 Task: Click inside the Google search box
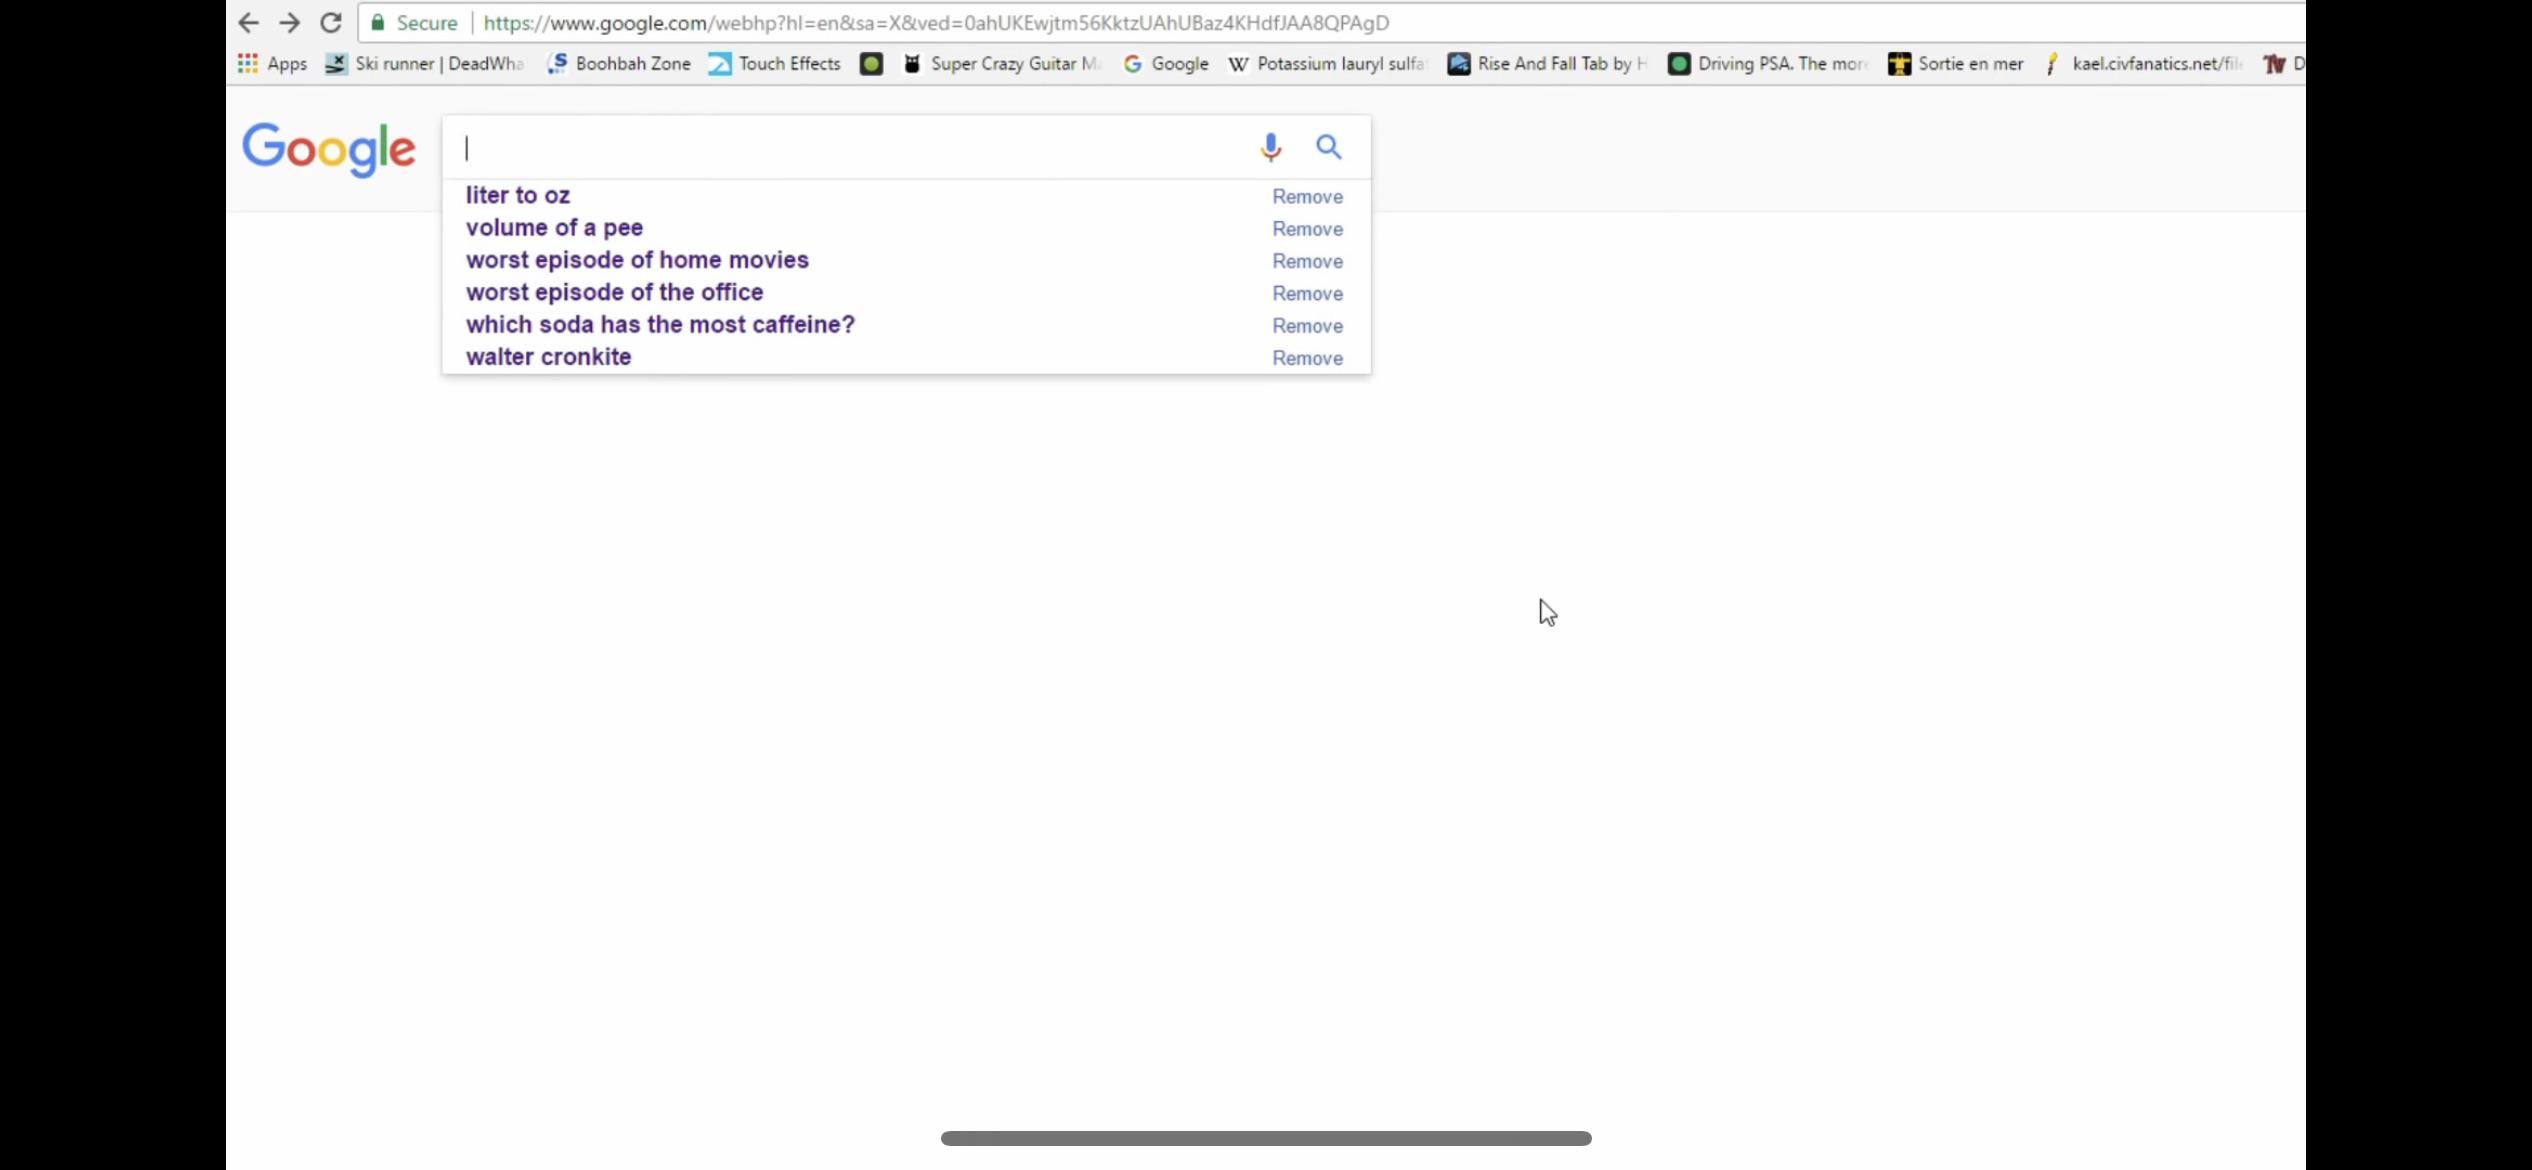click(850, 147)
